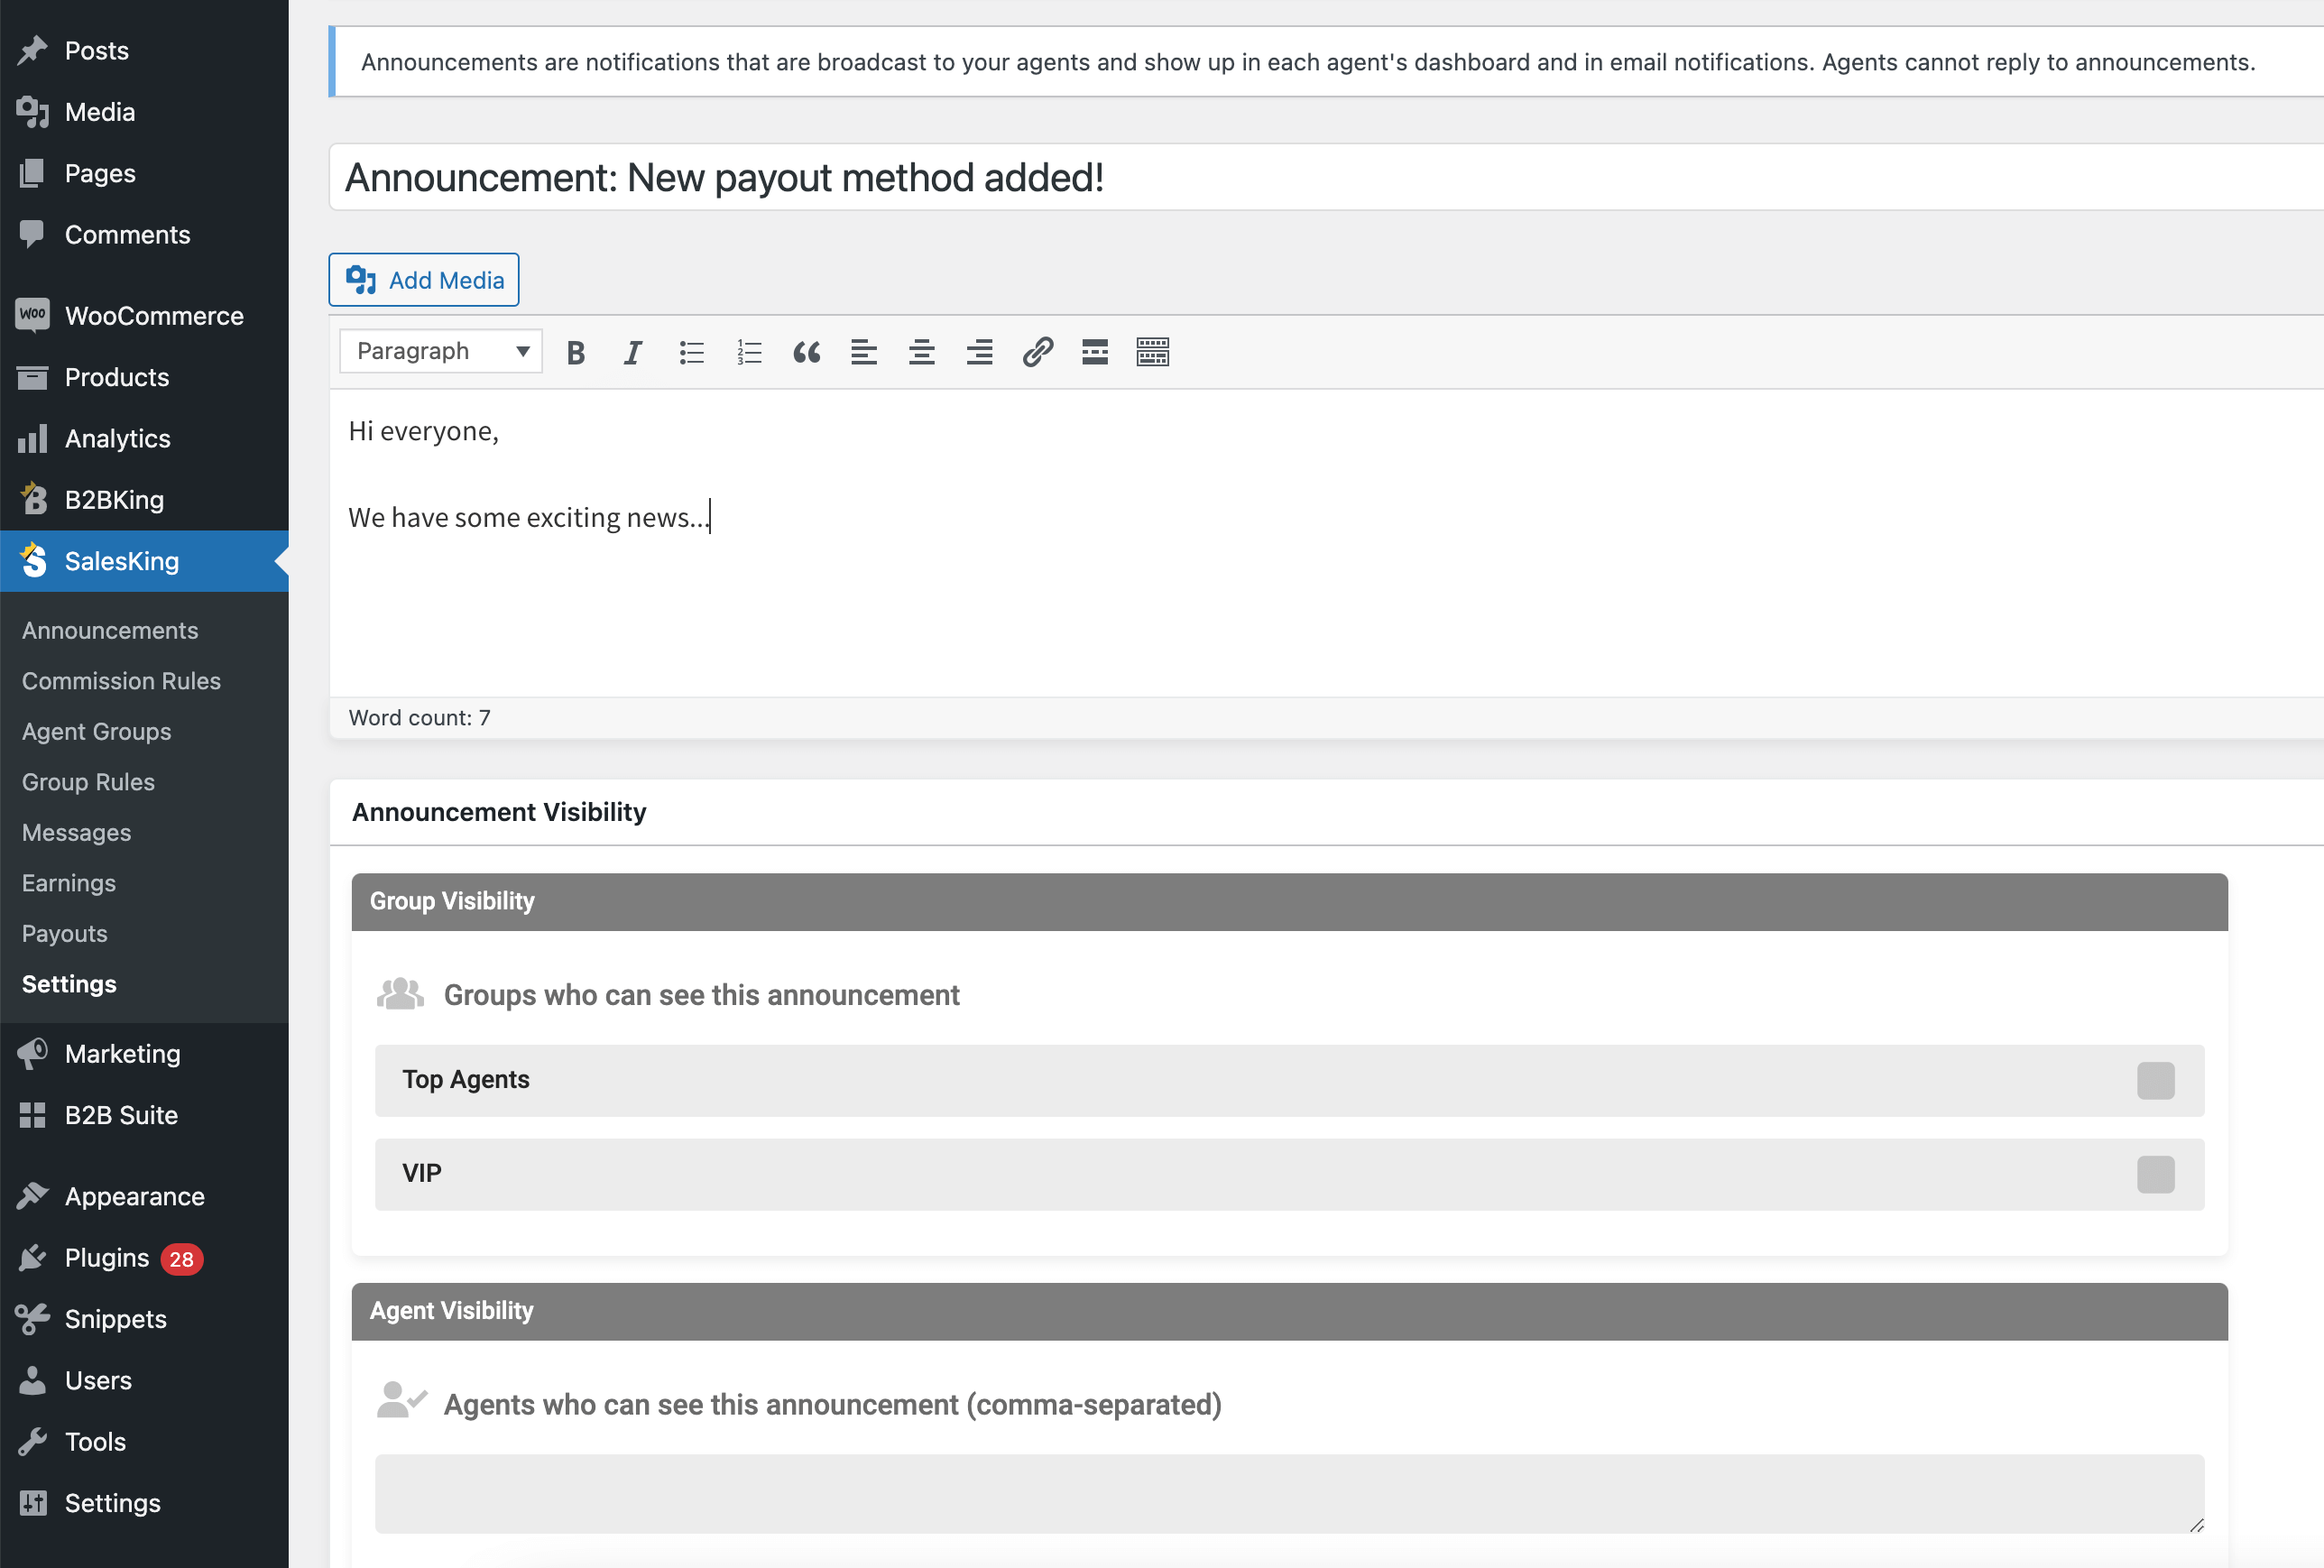Image resolution: width=2324 pixels, height=1568 pixels.
Task: Open Plugins menu with 28 updates
Action: (x=107, y=1258)
